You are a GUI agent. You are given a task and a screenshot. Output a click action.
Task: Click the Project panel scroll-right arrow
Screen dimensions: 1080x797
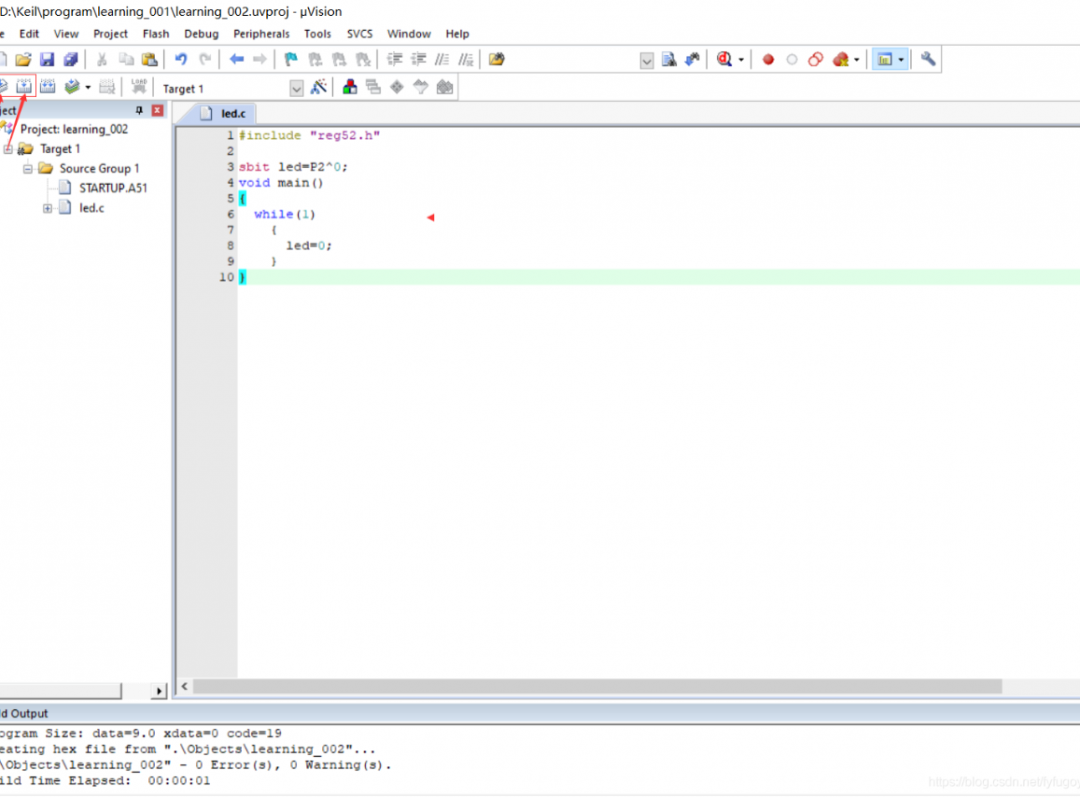point(159,691)
